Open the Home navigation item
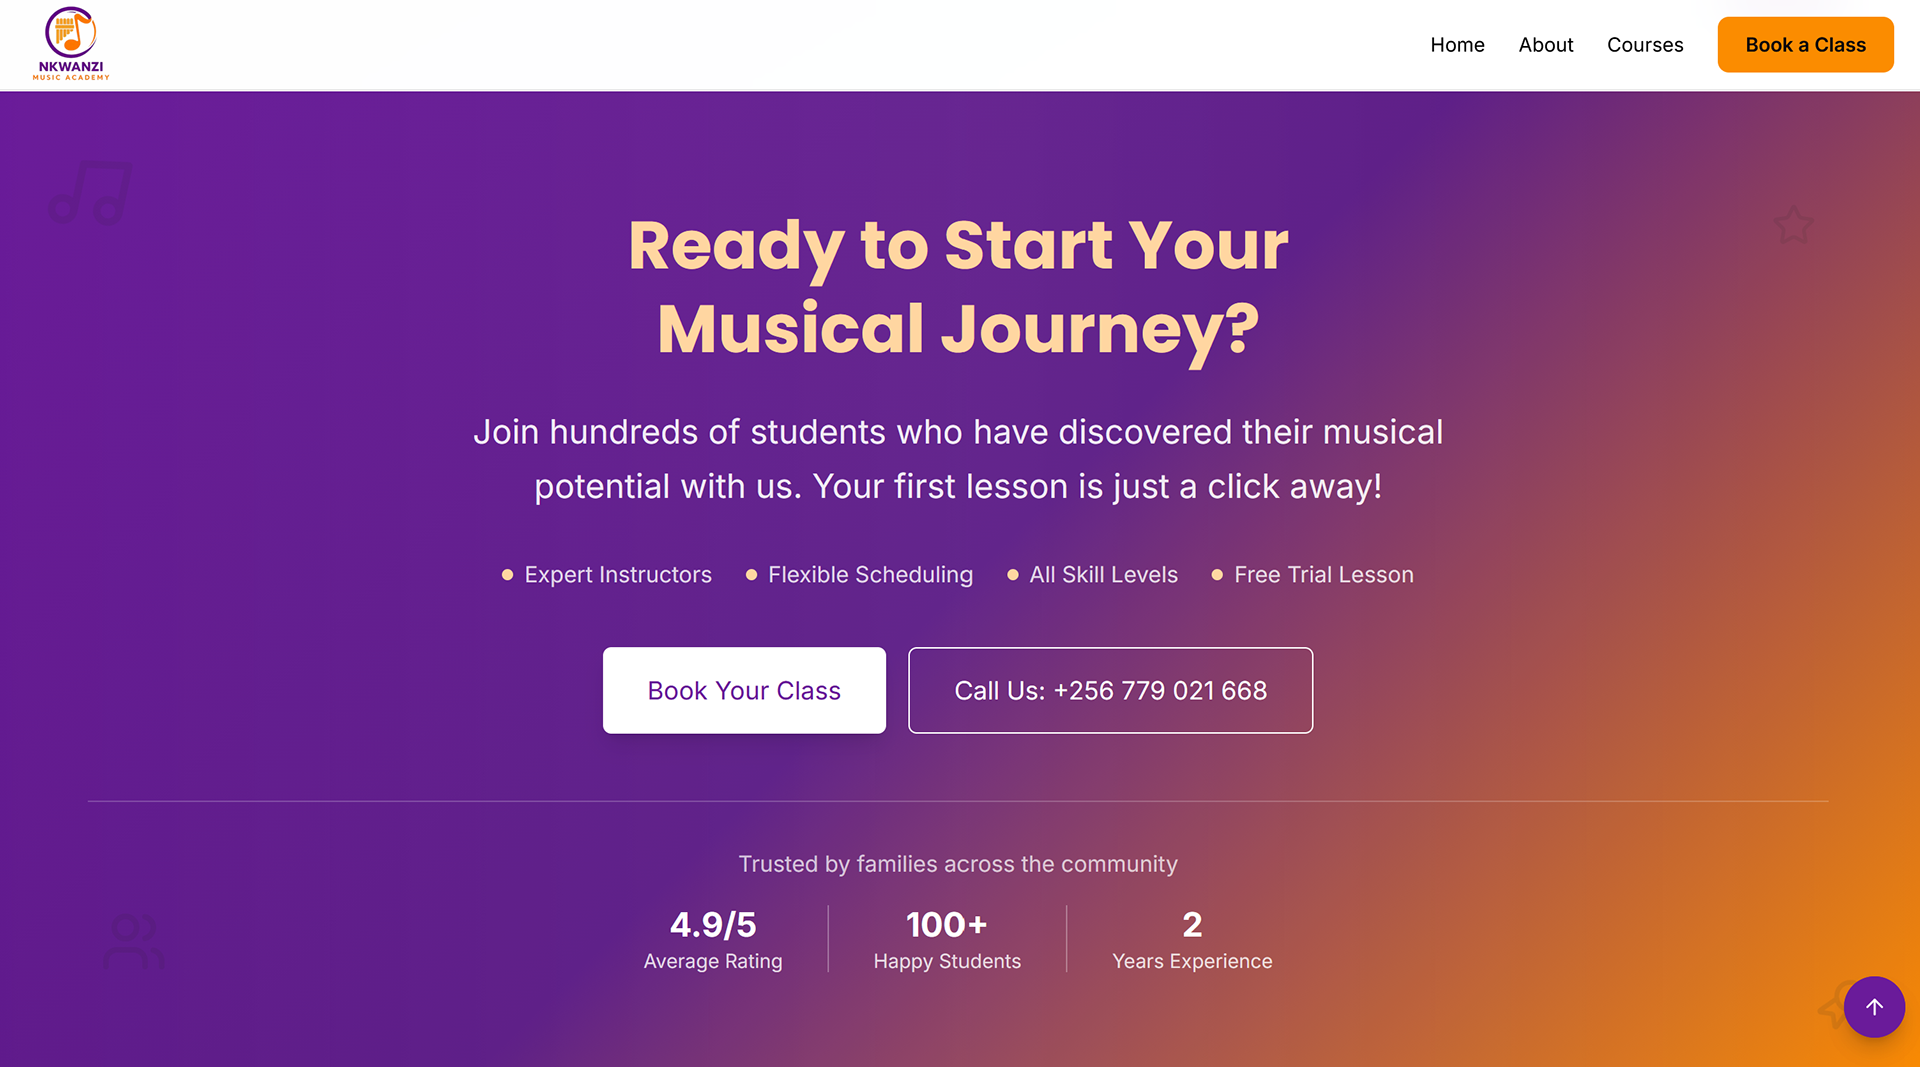This screenshot has width=1920, height=1067. pyautogui.click(x=1457, y=45)
